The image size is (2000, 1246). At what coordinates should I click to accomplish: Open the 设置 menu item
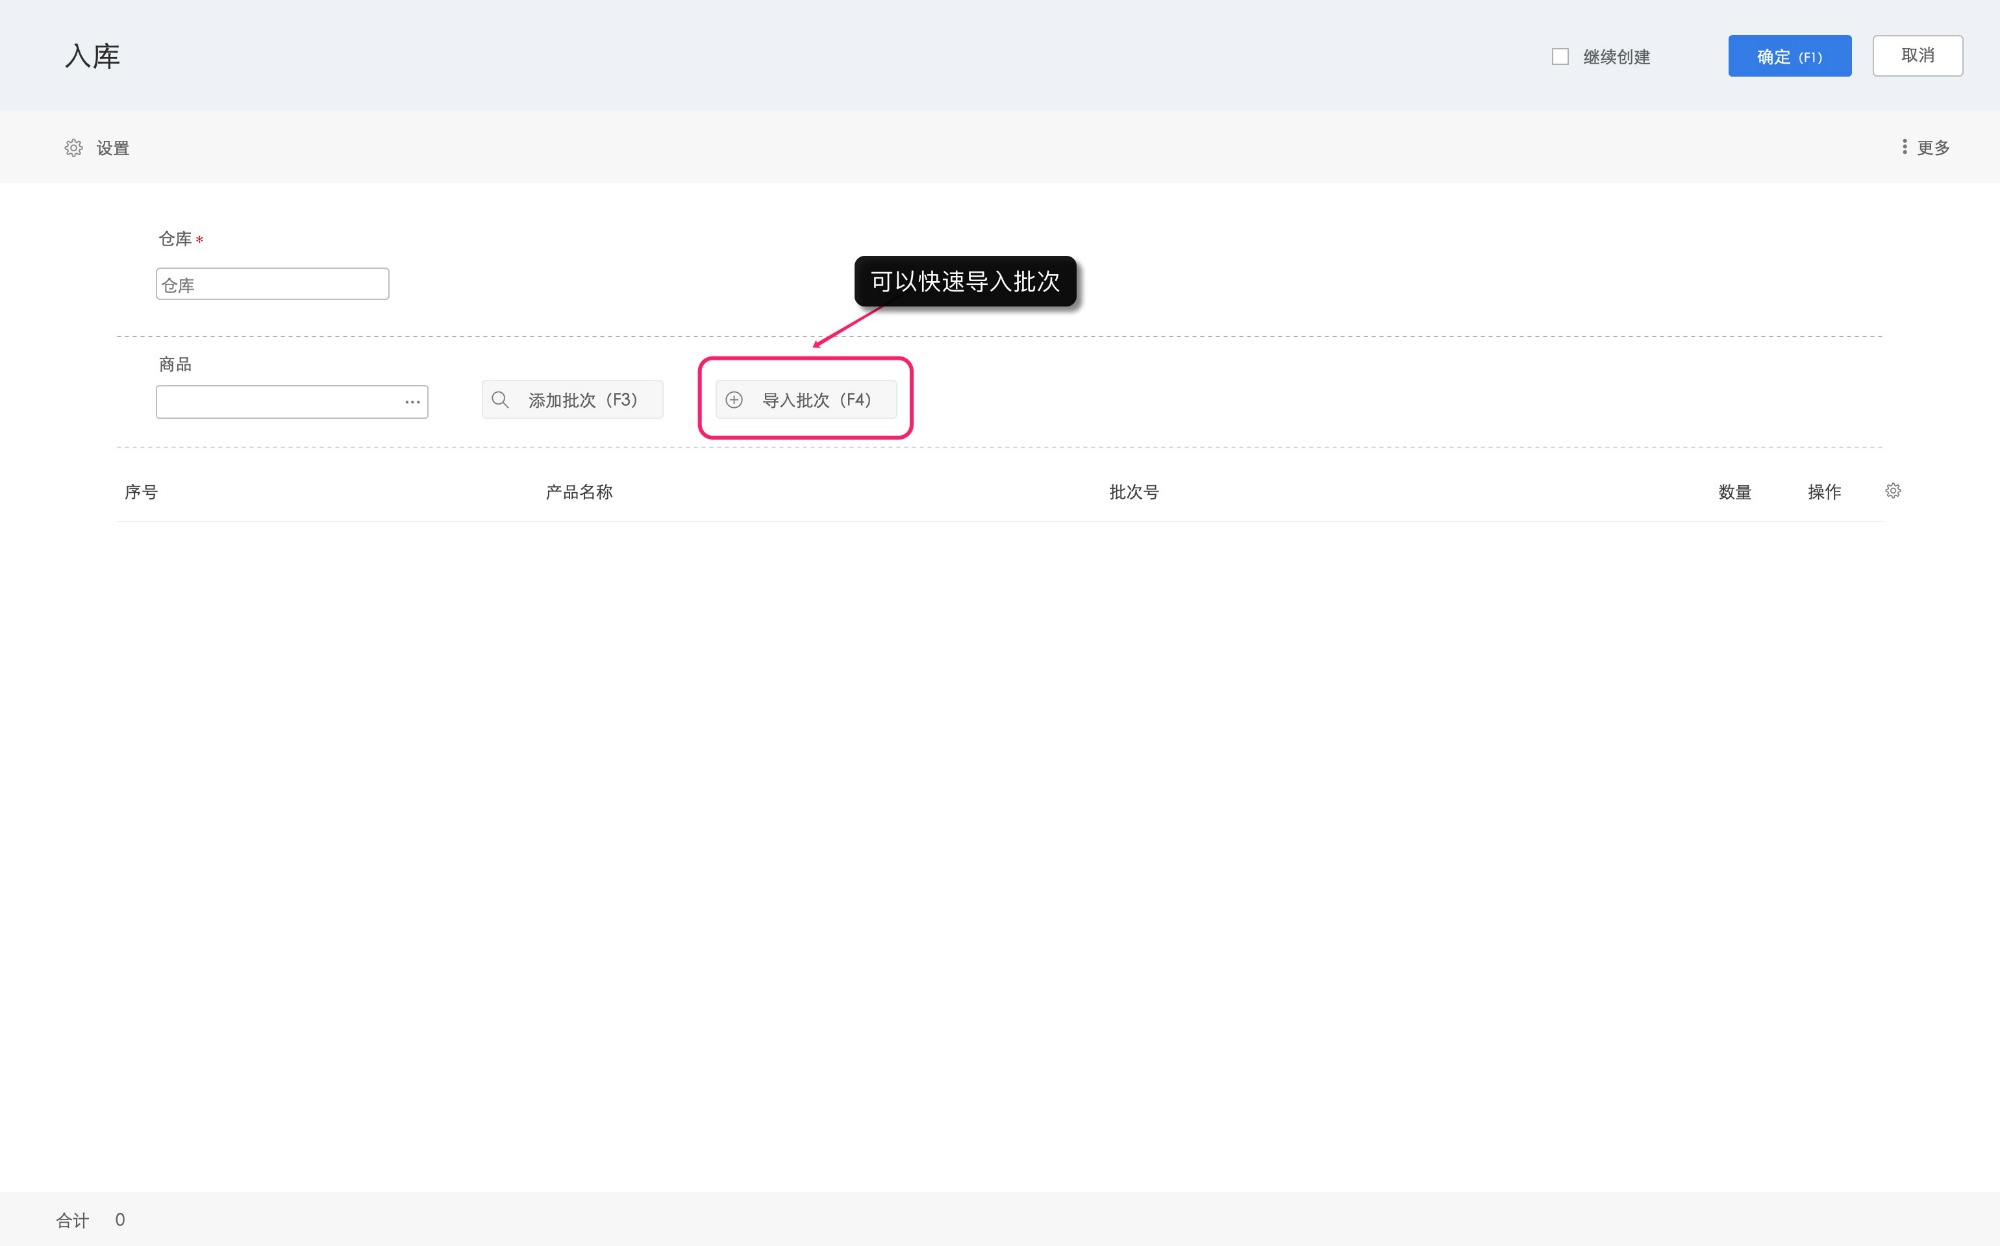pos(113,148)
